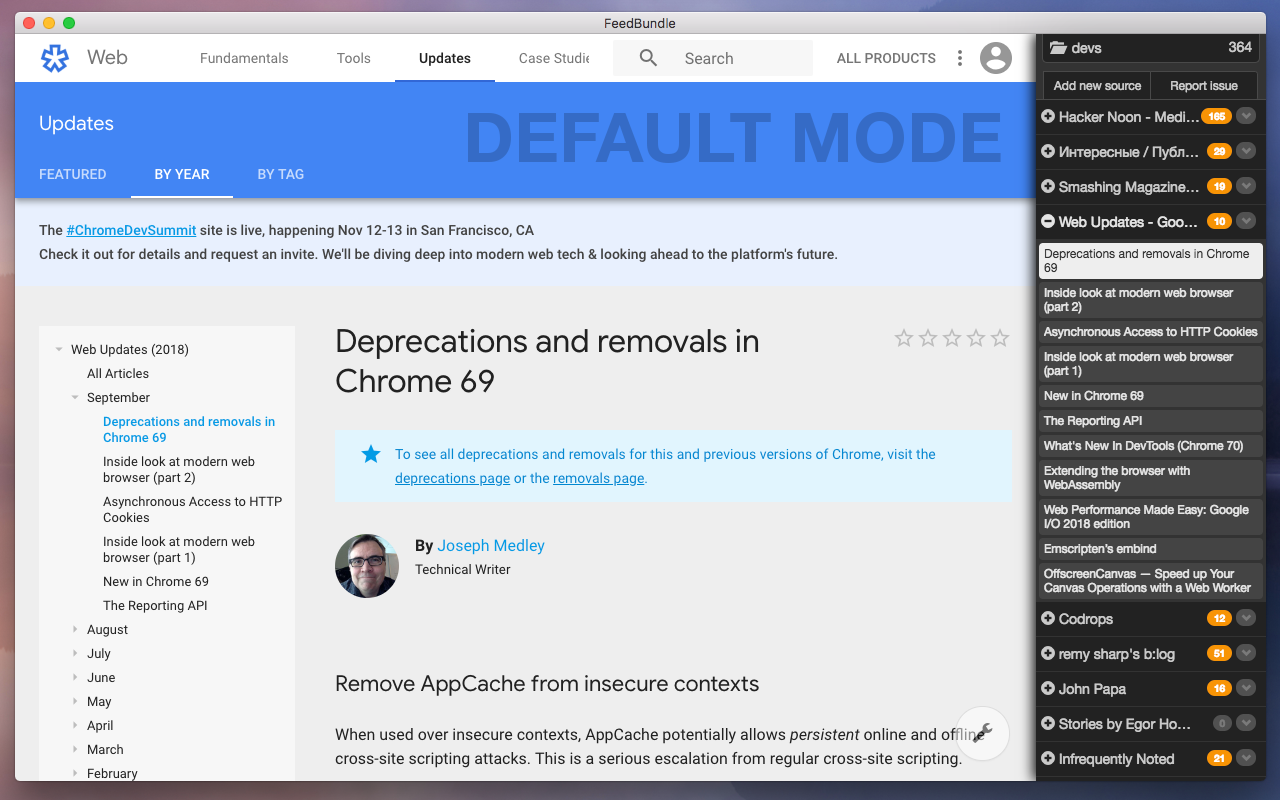Expand remy sharp's b:log feed

(x=1048, y=654)
